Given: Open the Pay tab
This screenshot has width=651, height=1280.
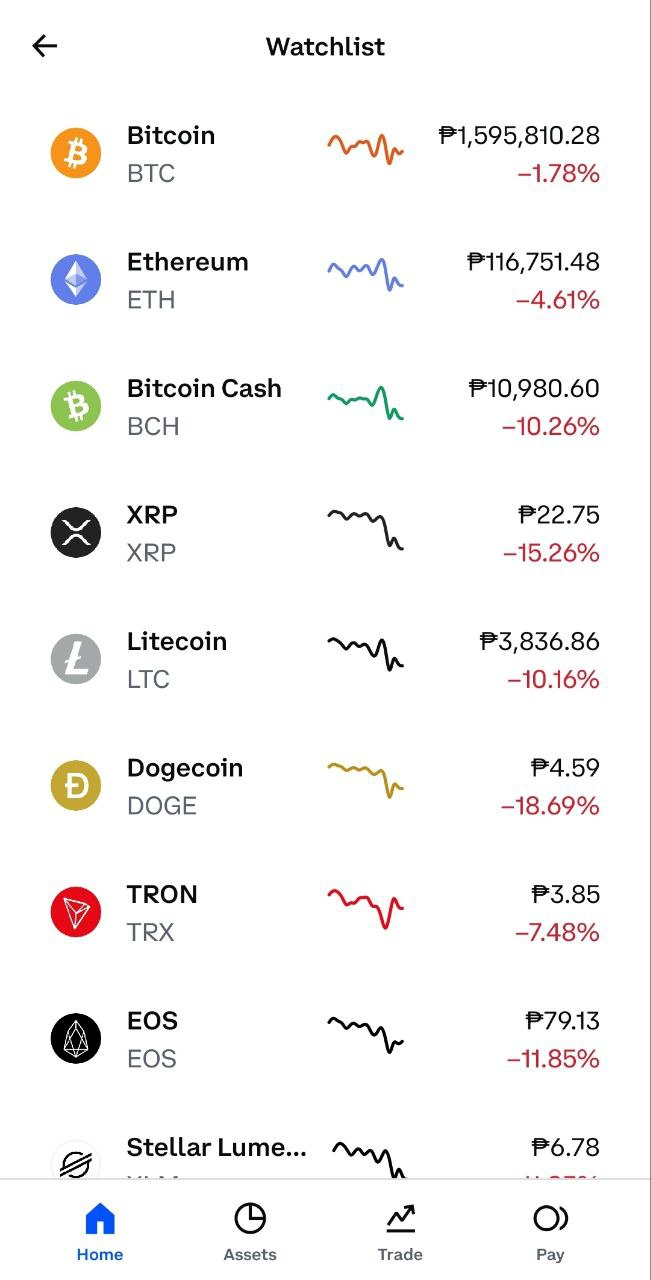Looking at the screenshot, I should [x=550, y=1233].
